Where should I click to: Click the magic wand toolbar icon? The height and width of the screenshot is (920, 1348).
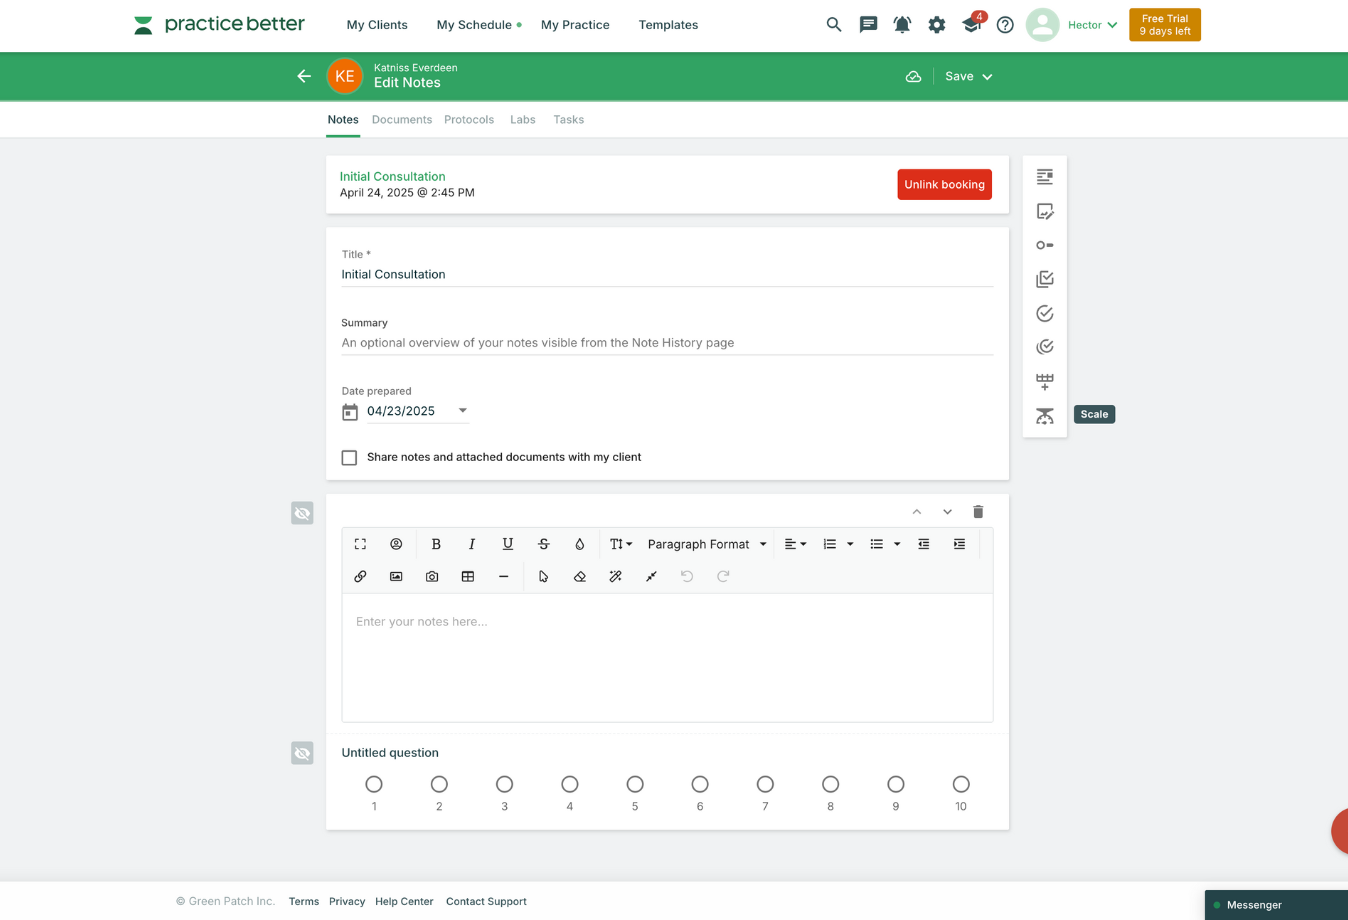(x=616, y=576)
